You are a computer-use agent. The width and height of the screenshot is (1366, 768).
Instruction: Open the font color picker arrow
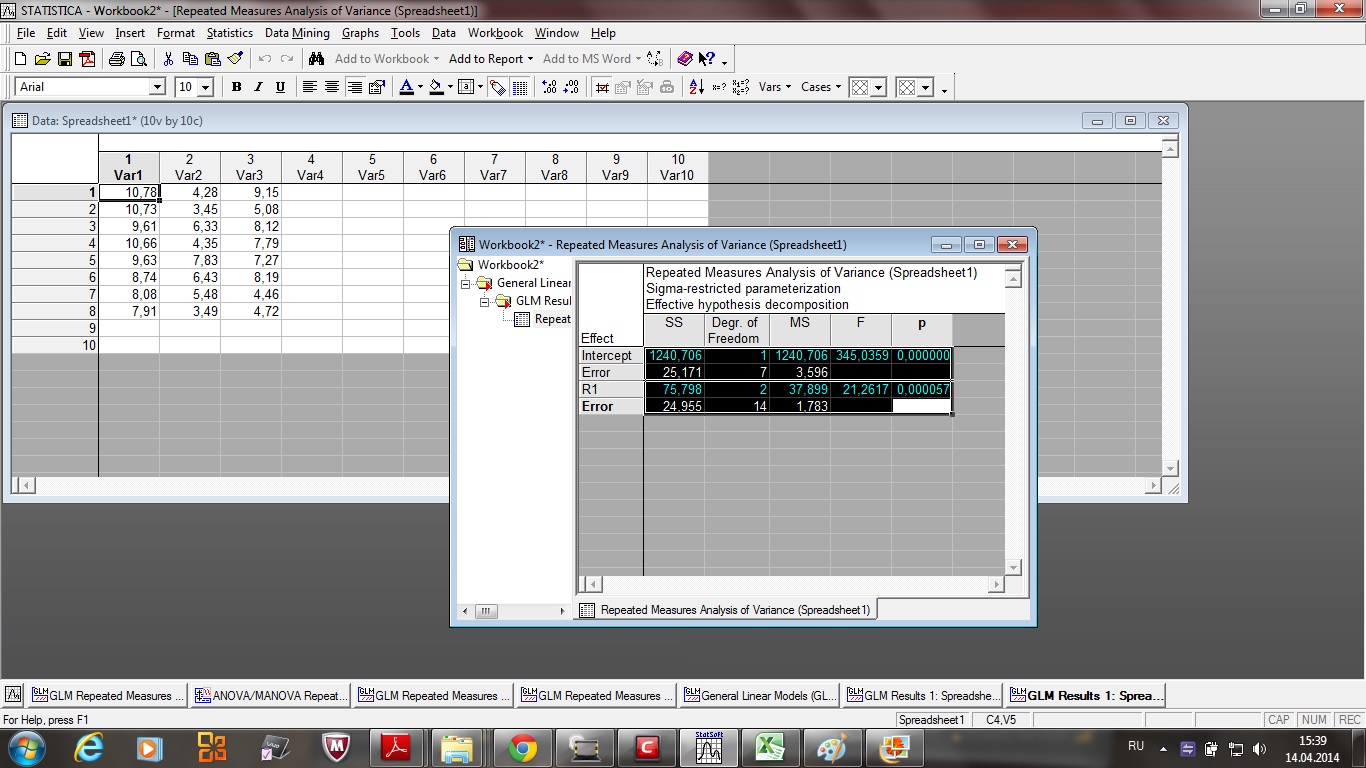coord(420,87)
